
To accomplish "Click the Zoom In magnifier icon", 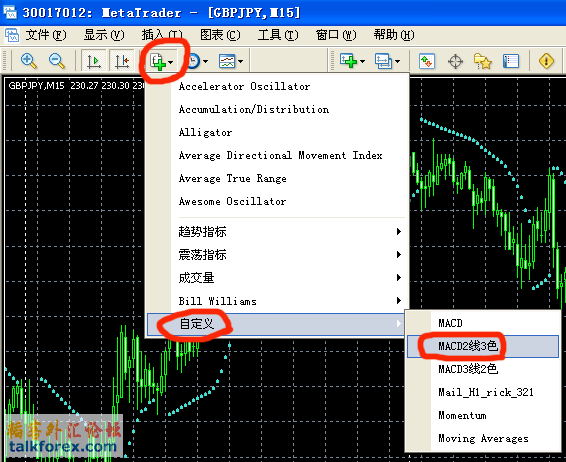I will pyautogui.click(x=29, y=61).
